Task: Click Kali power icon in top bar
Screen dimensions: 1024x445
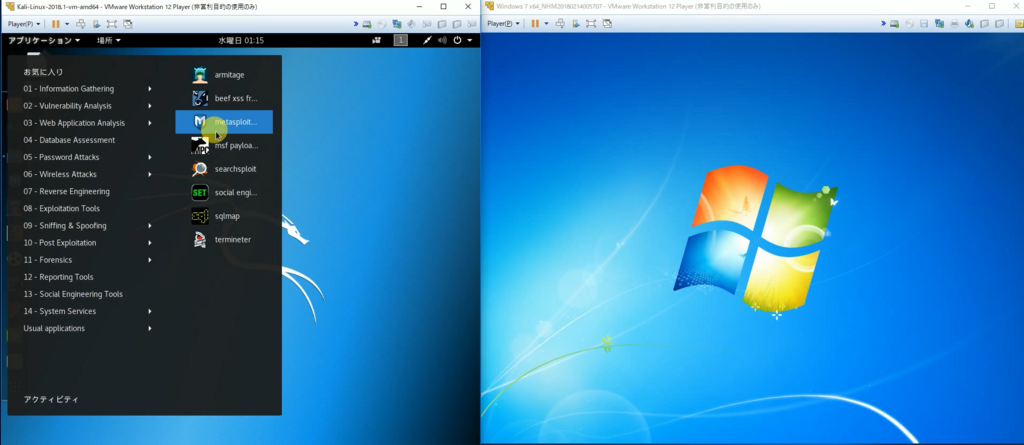Action: point(457,41)
